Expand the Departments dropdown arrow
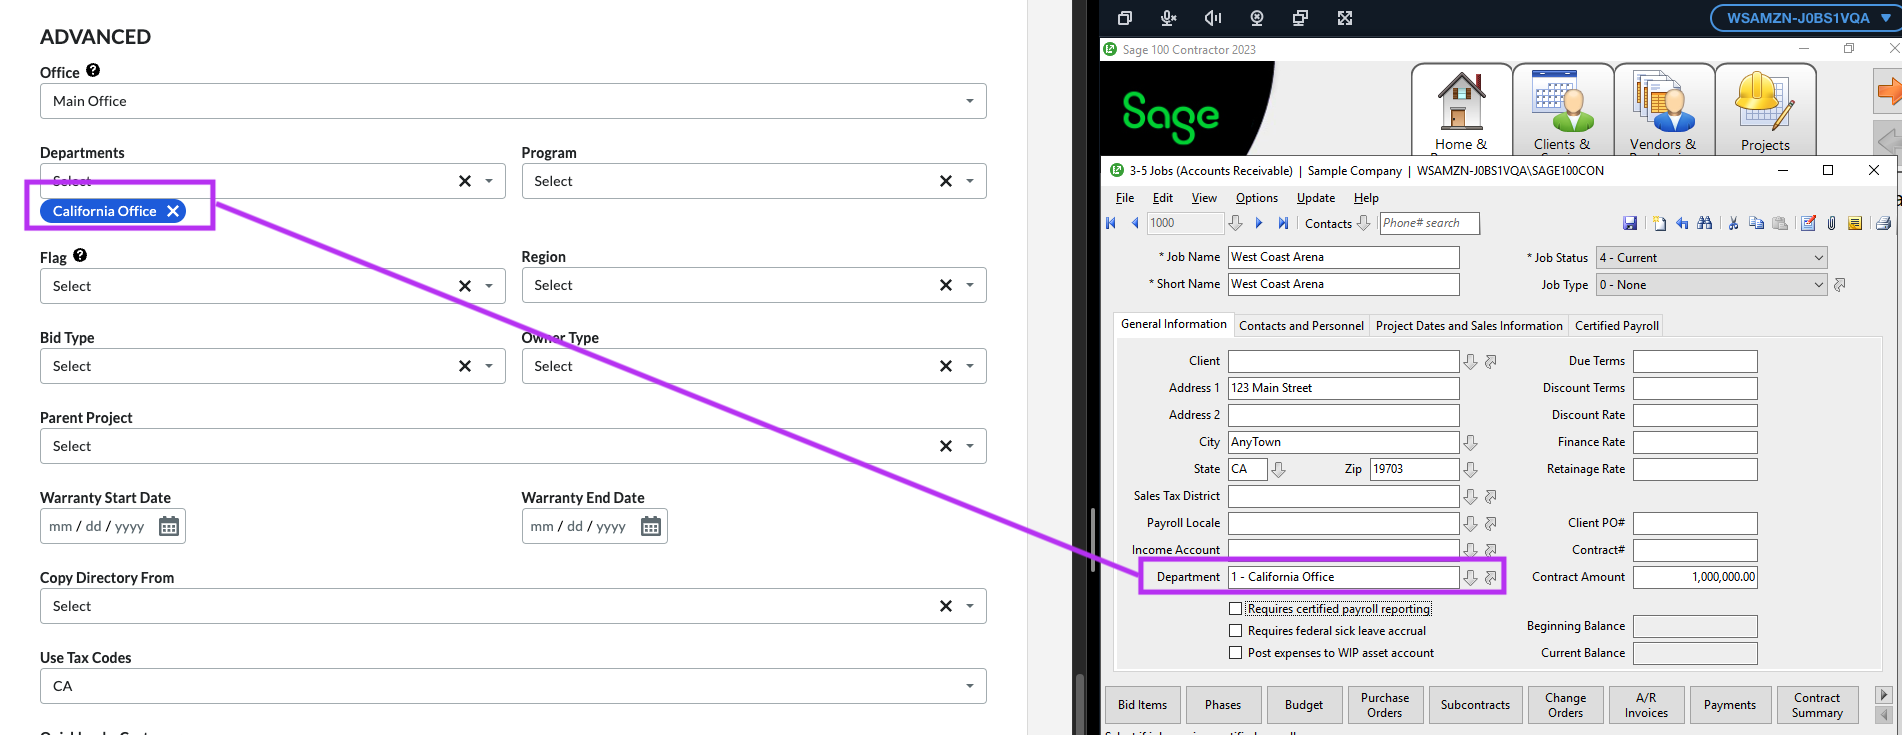 tap(489, 181)
